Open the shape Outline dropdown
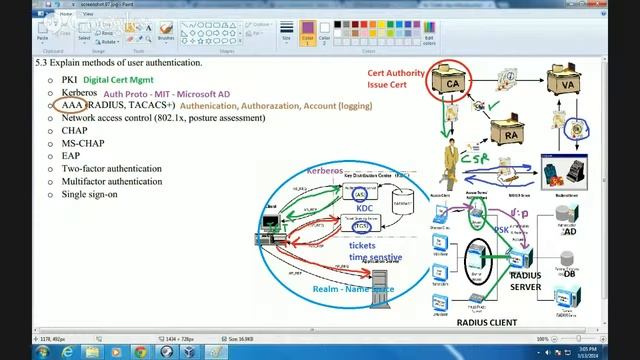Image resolution: width=640 pixels, height=360 pixels. pyautogui.click(x=259, y=24)
